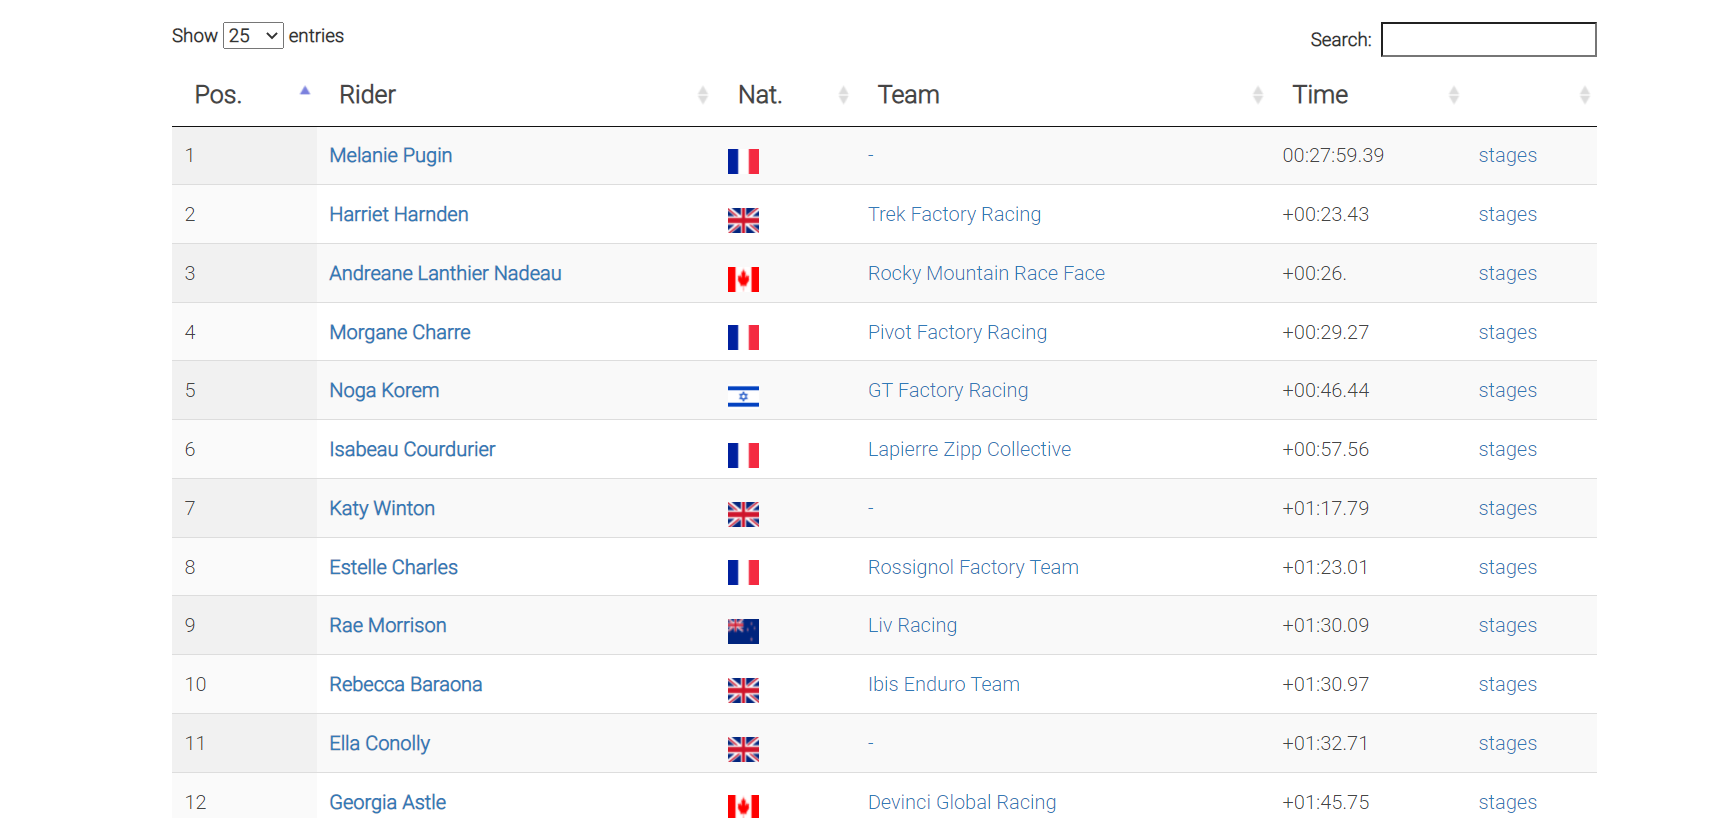The height and width of the screenshot is (818, 1729).
Task: Open the Ibis Enduro Team link
Action: point(943,684)
